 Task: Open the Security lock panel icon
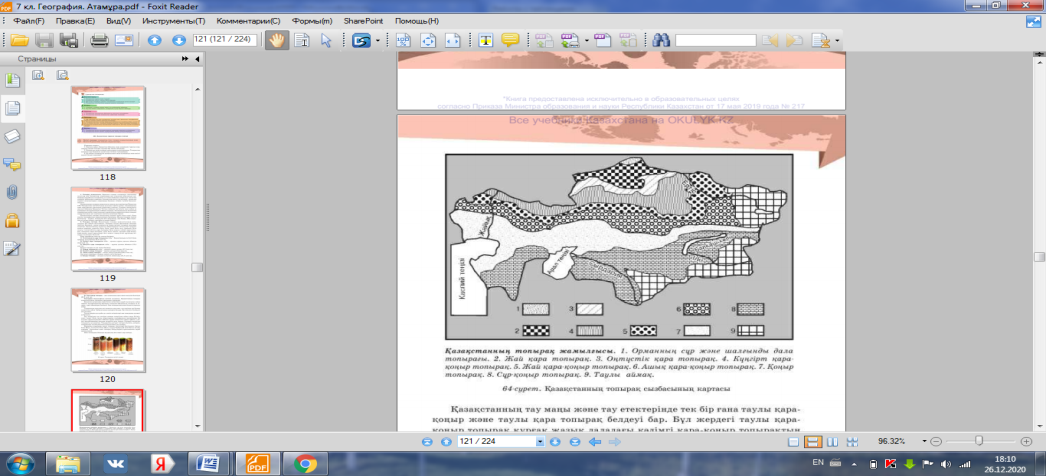point(12,220)
